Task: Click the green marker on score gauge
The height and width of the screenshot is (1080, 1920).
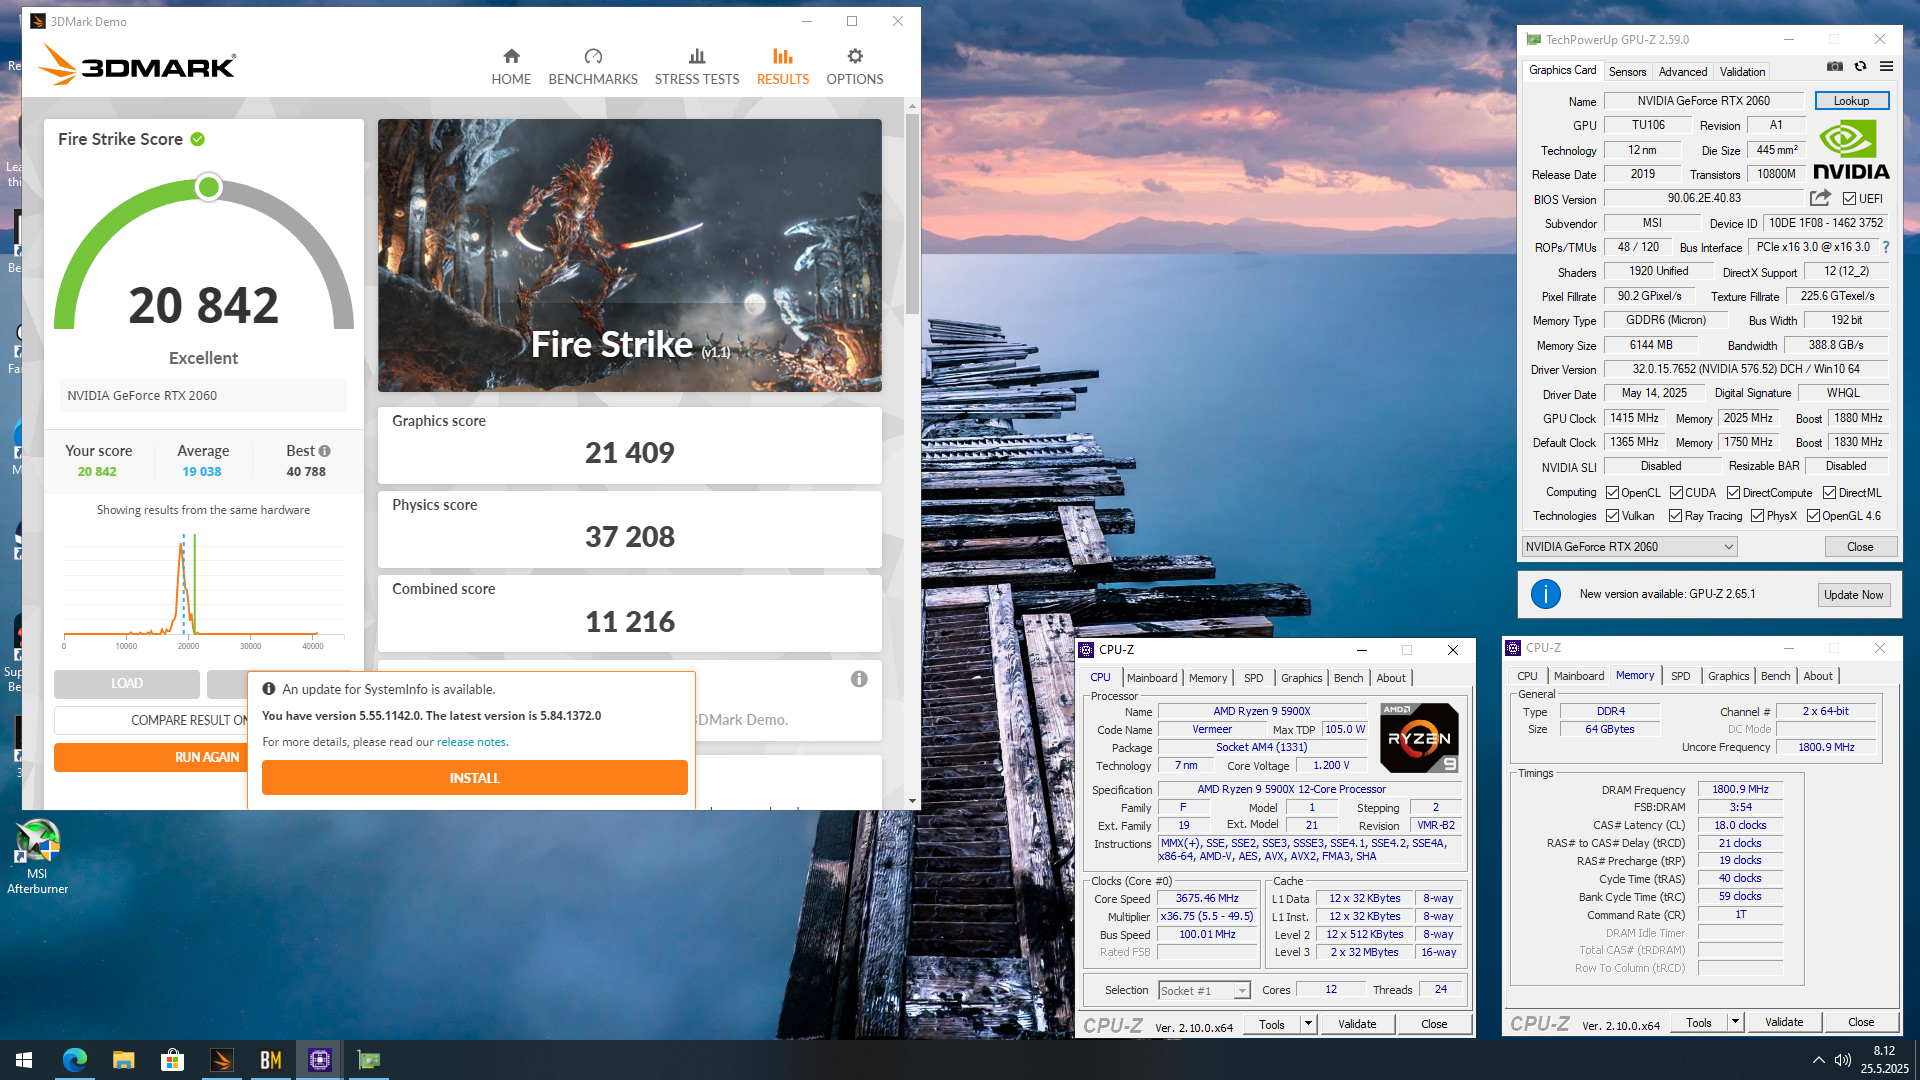Action: point(209,187)
